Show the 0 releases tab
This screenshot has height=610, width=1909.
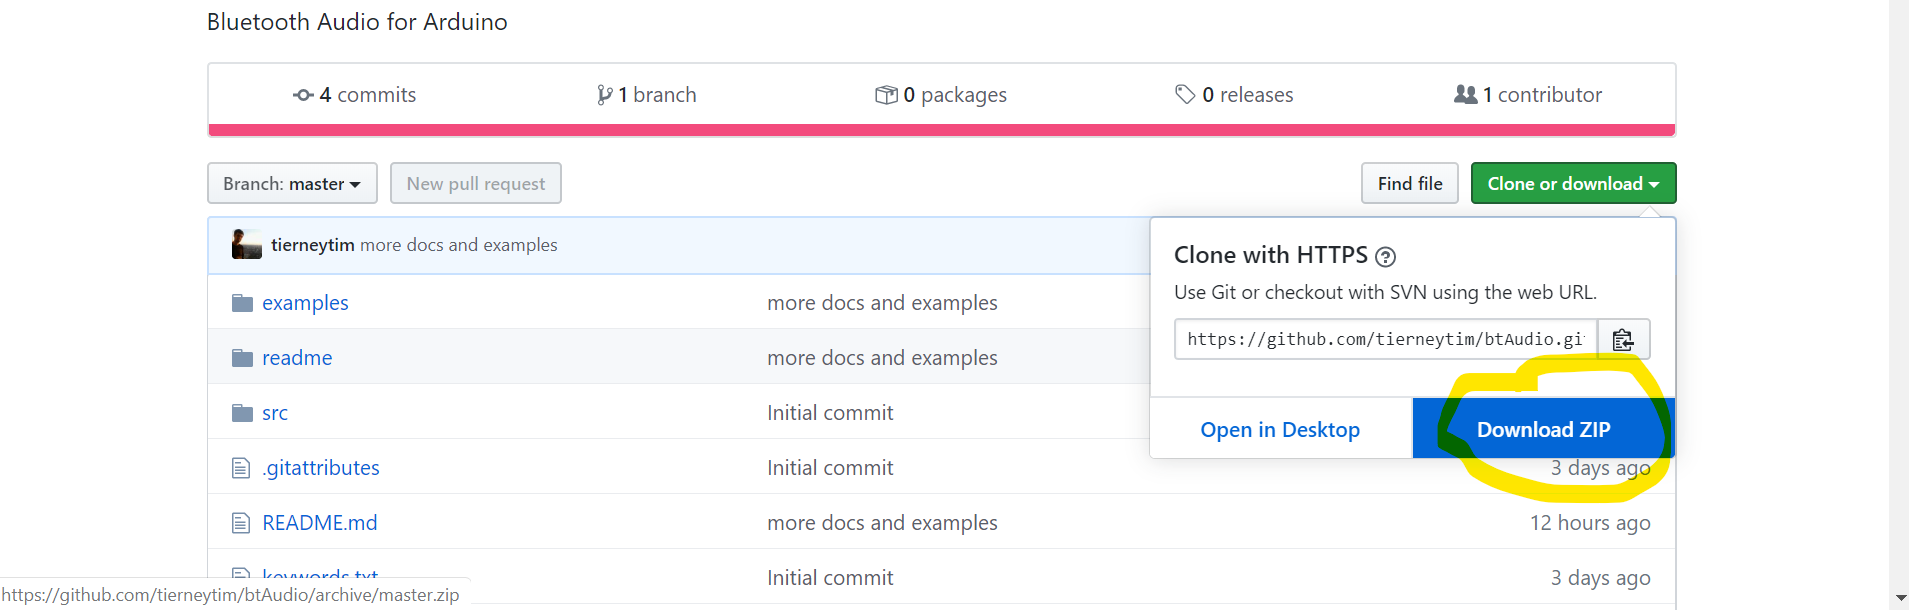tap(1234, 95)
